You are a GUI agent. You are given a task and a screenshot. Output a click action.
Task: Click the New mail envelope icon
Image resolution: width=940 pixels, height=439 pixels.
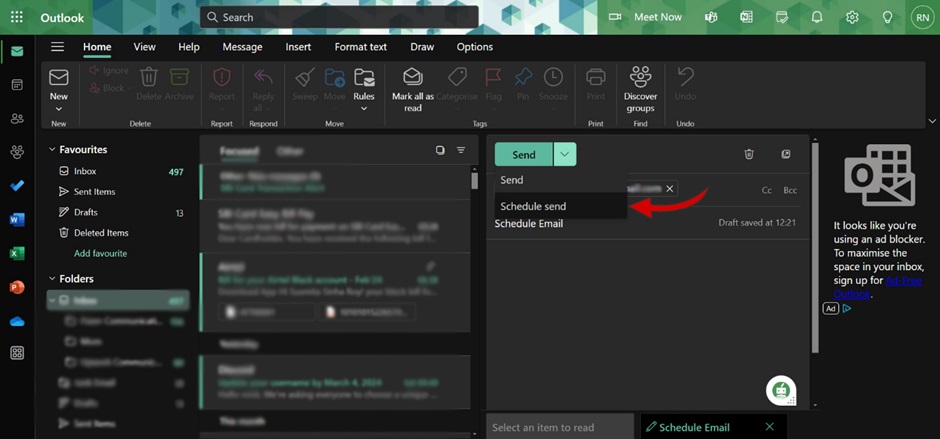pyautogui.click(x=59, y=77)
